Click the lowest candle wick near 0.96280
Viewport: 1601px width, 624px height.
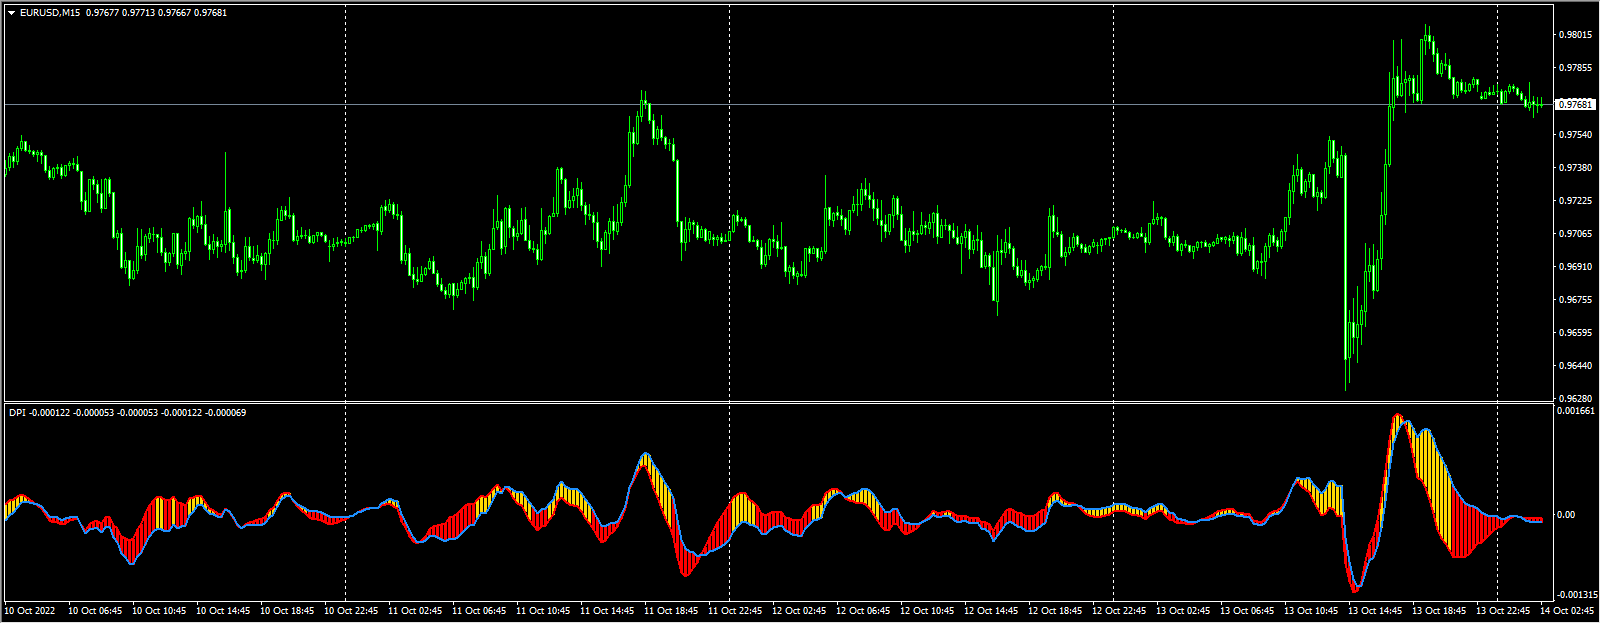coord(1347,385)
